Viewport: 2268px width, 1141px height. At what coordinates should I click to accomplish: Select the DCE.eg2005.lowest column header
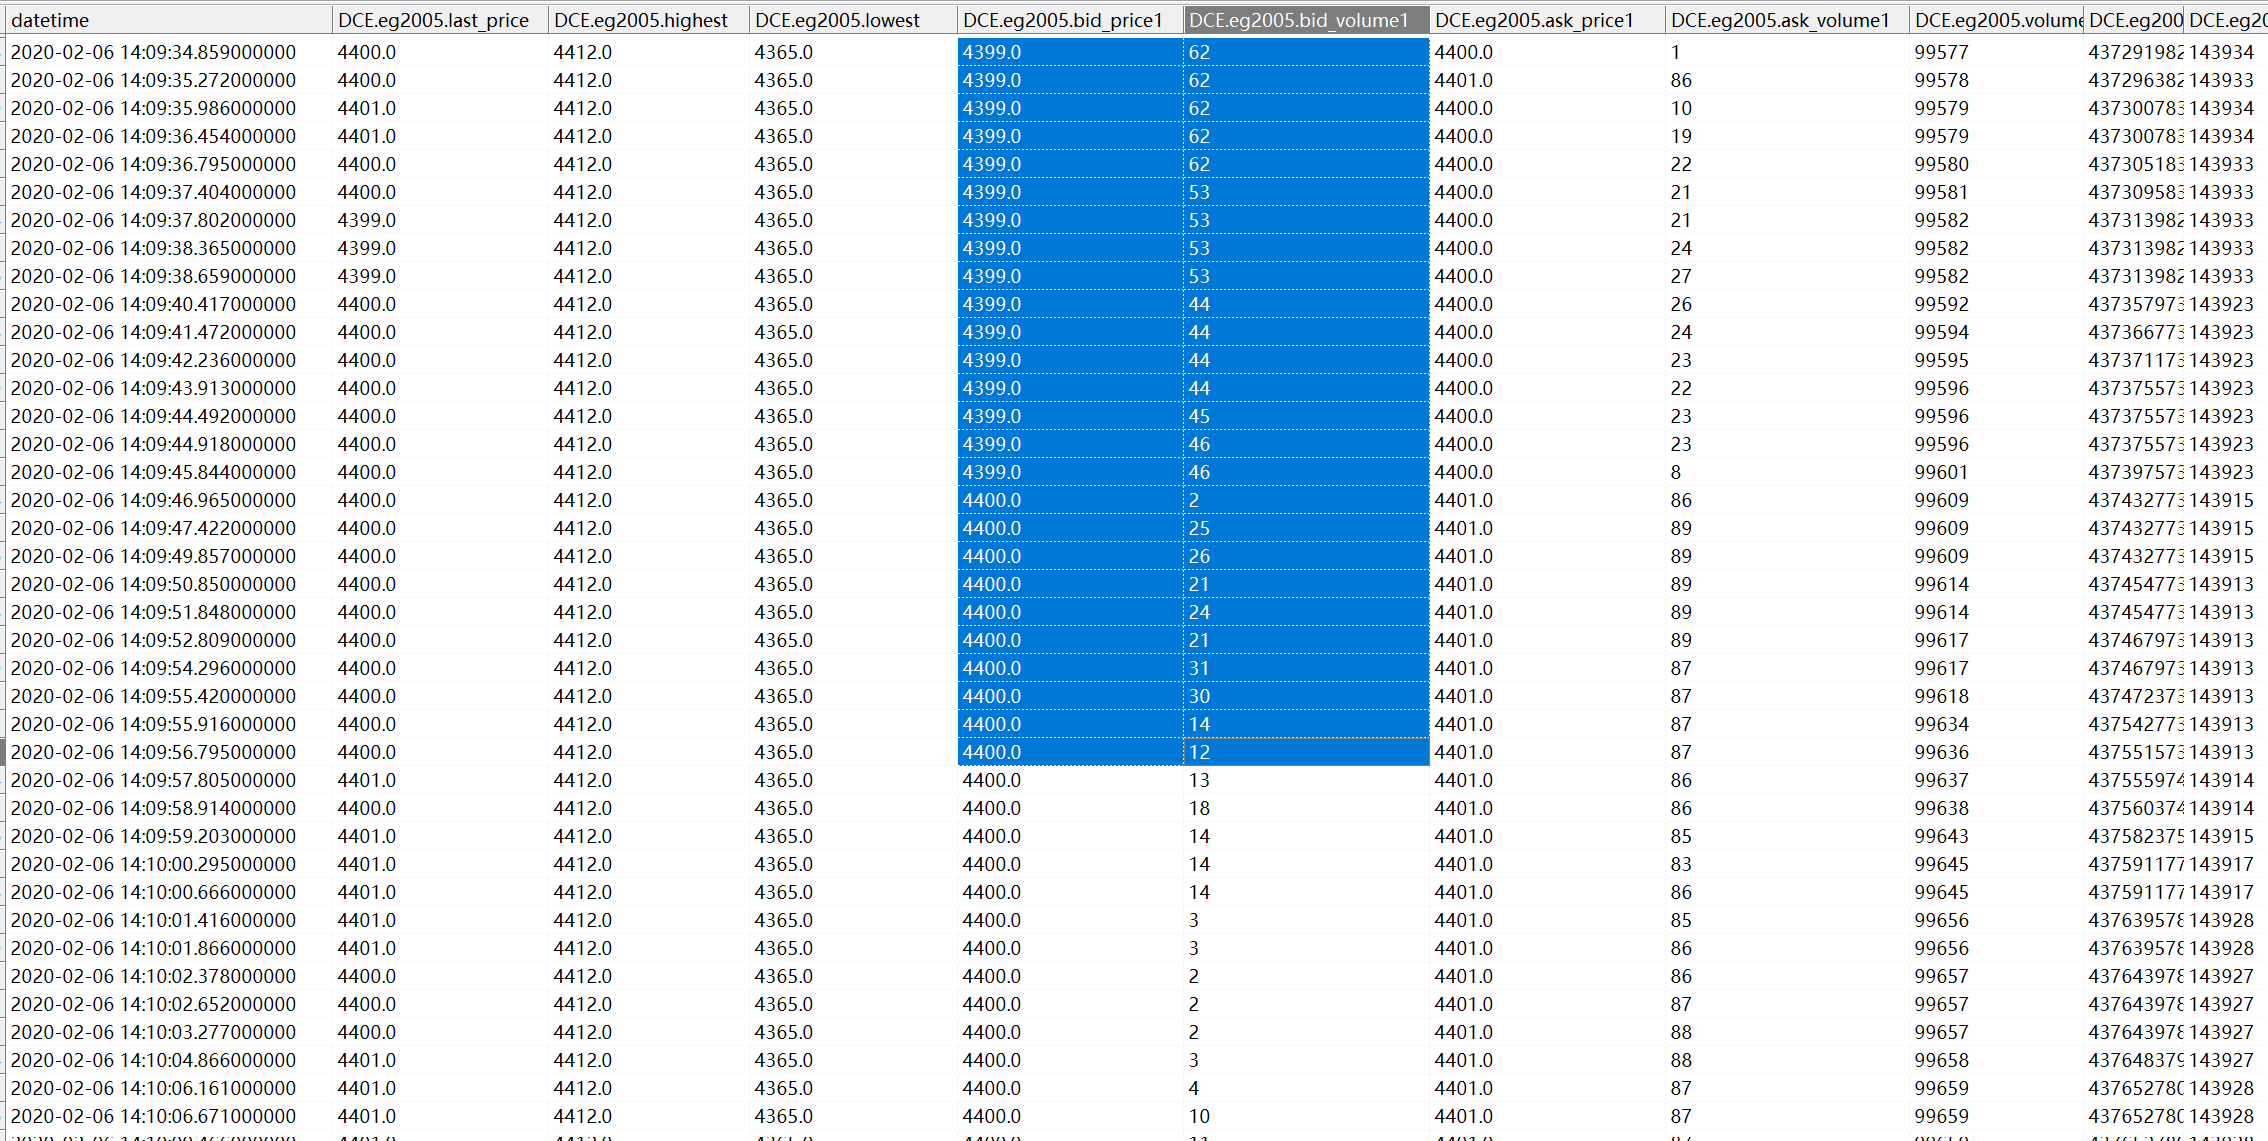pyautogui.click(x=853, y=20)
